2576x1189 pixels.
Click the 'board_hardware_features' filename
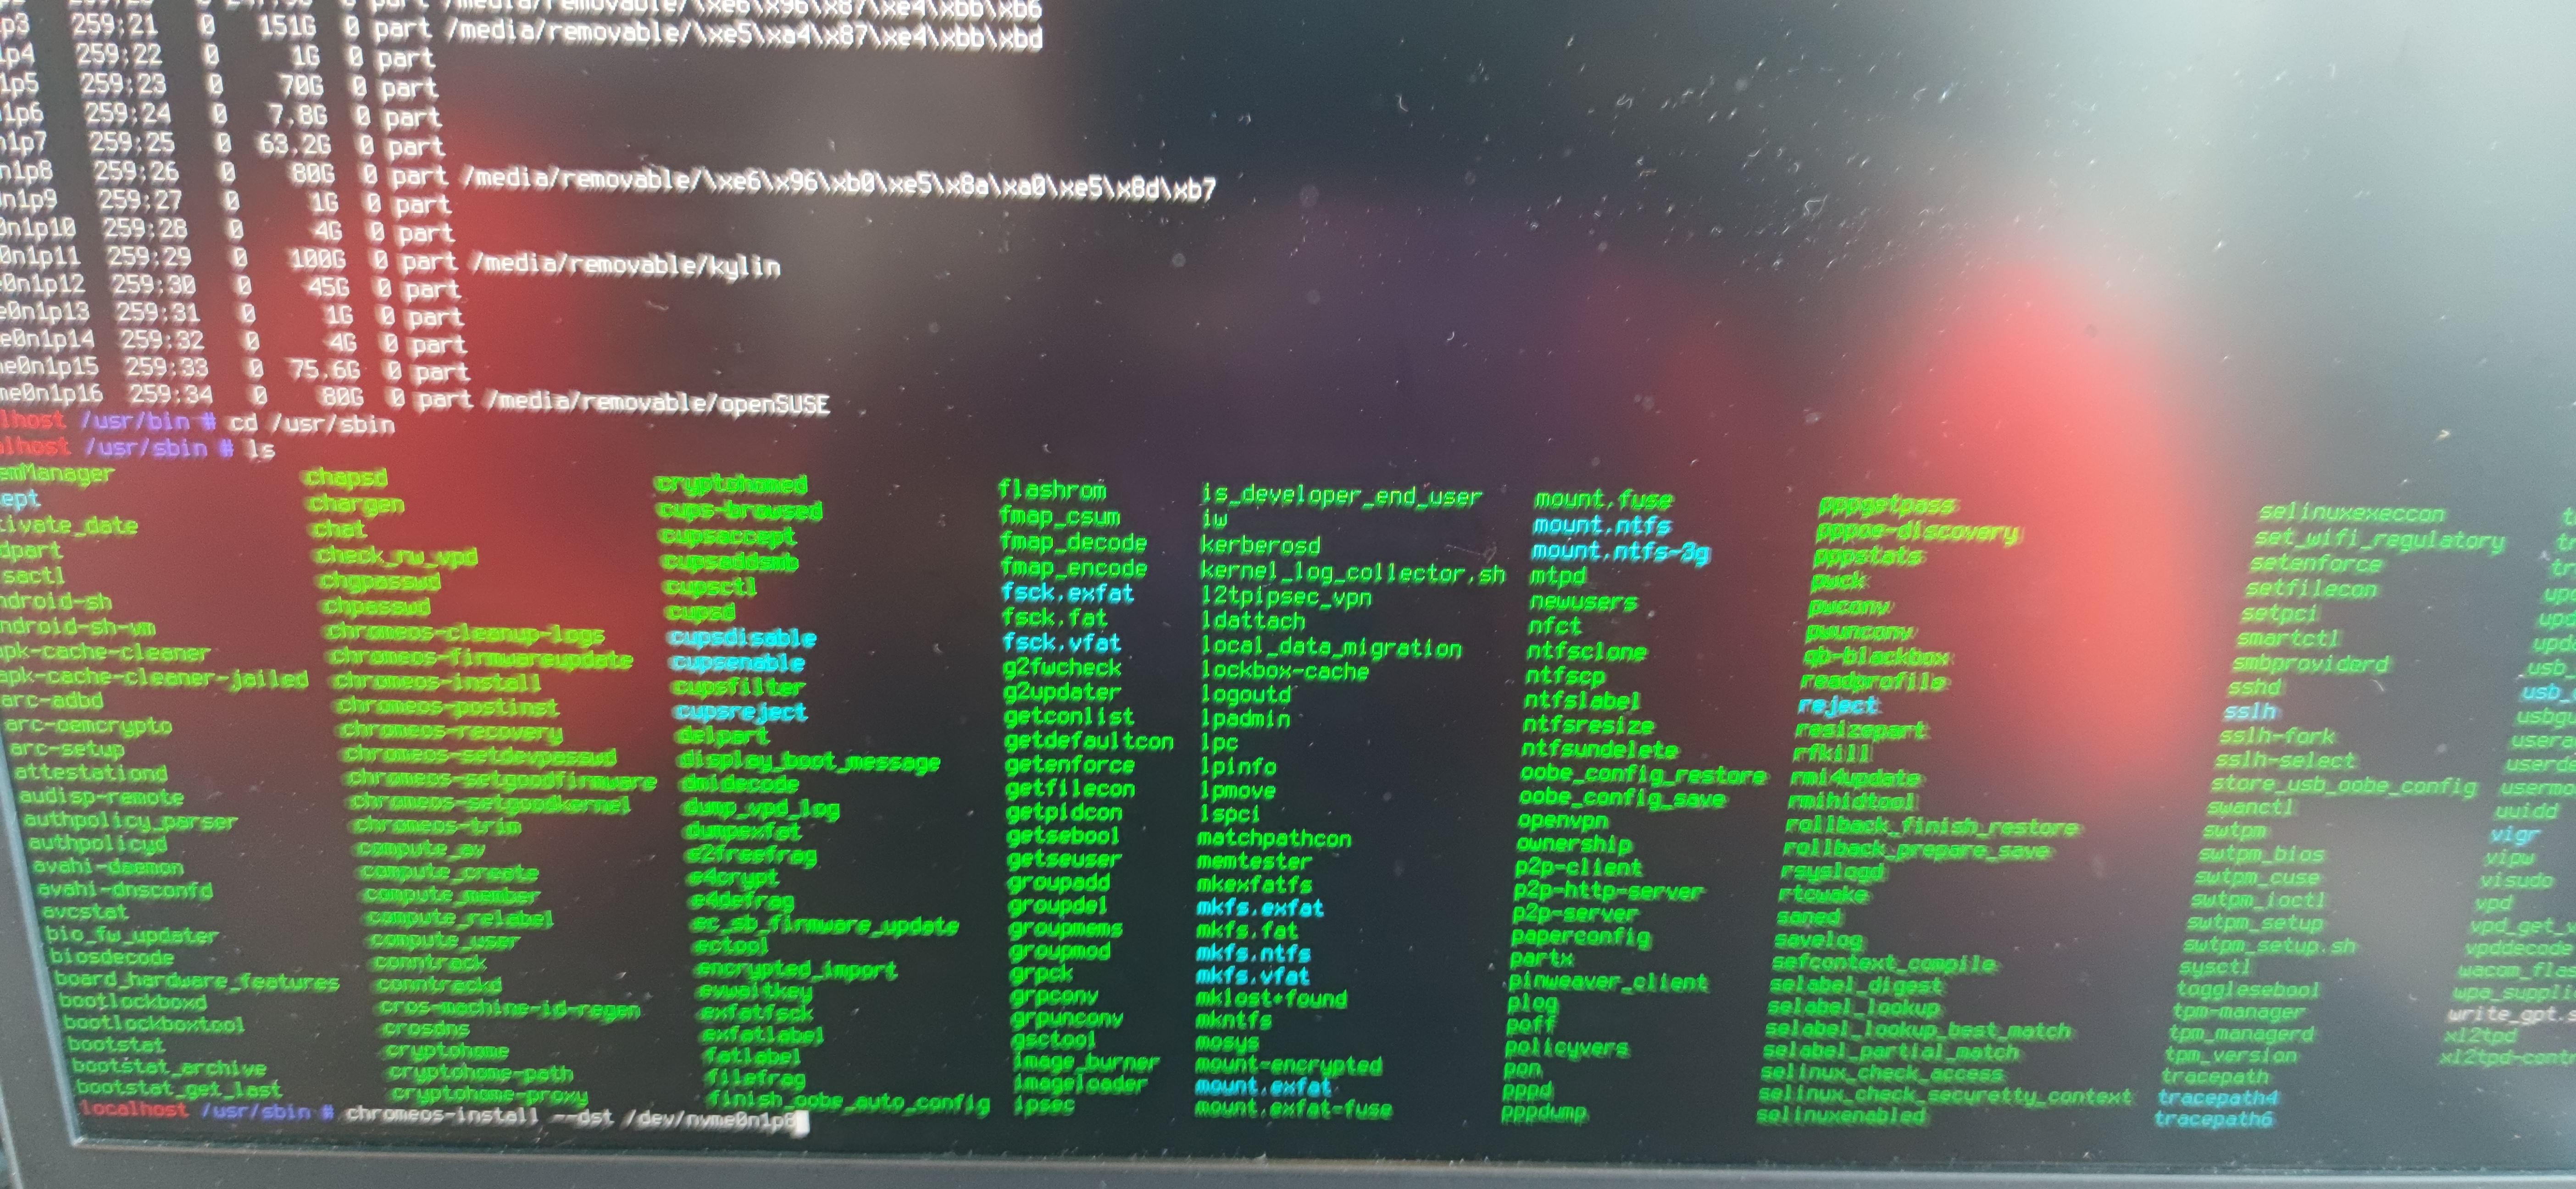pyautogui.click(x=197, y=981)
